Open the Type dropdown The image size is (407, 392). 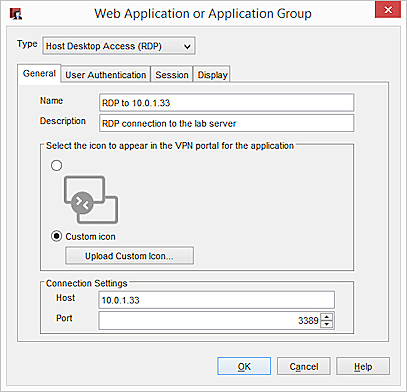(119, 46)
